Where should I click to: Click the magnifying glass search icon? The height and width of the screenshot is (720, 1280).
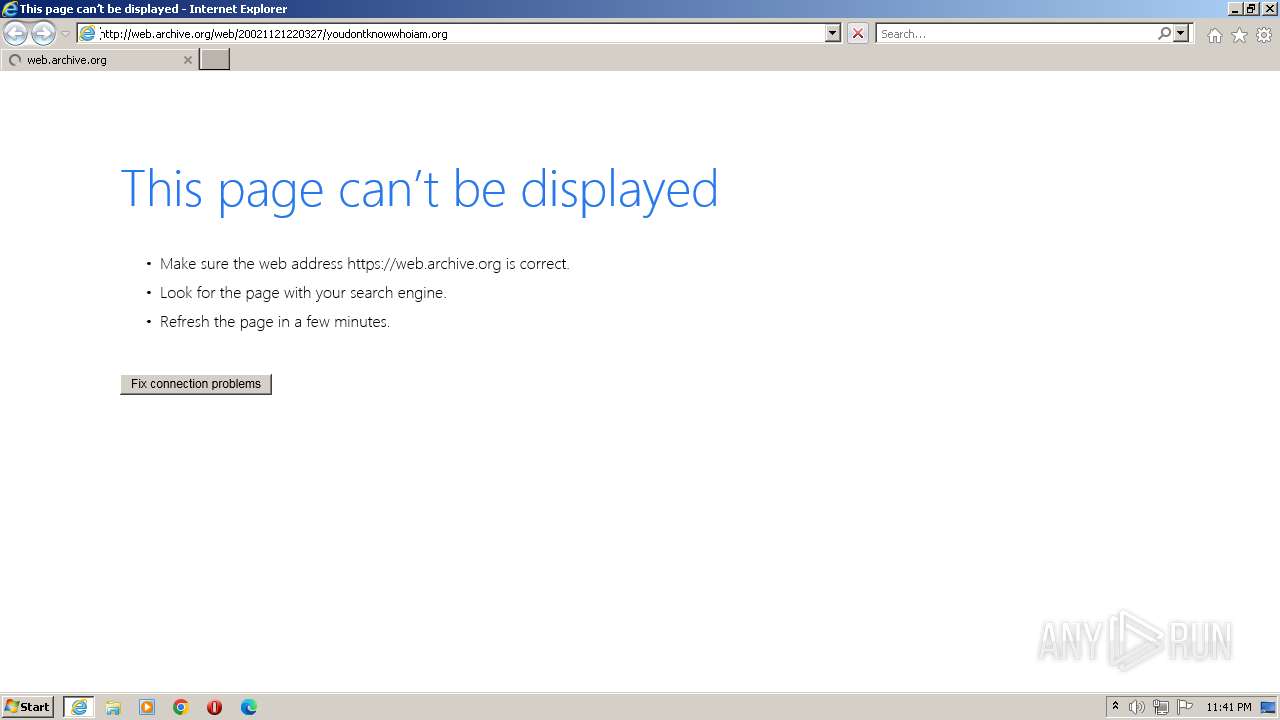(x=1164, y=34)
